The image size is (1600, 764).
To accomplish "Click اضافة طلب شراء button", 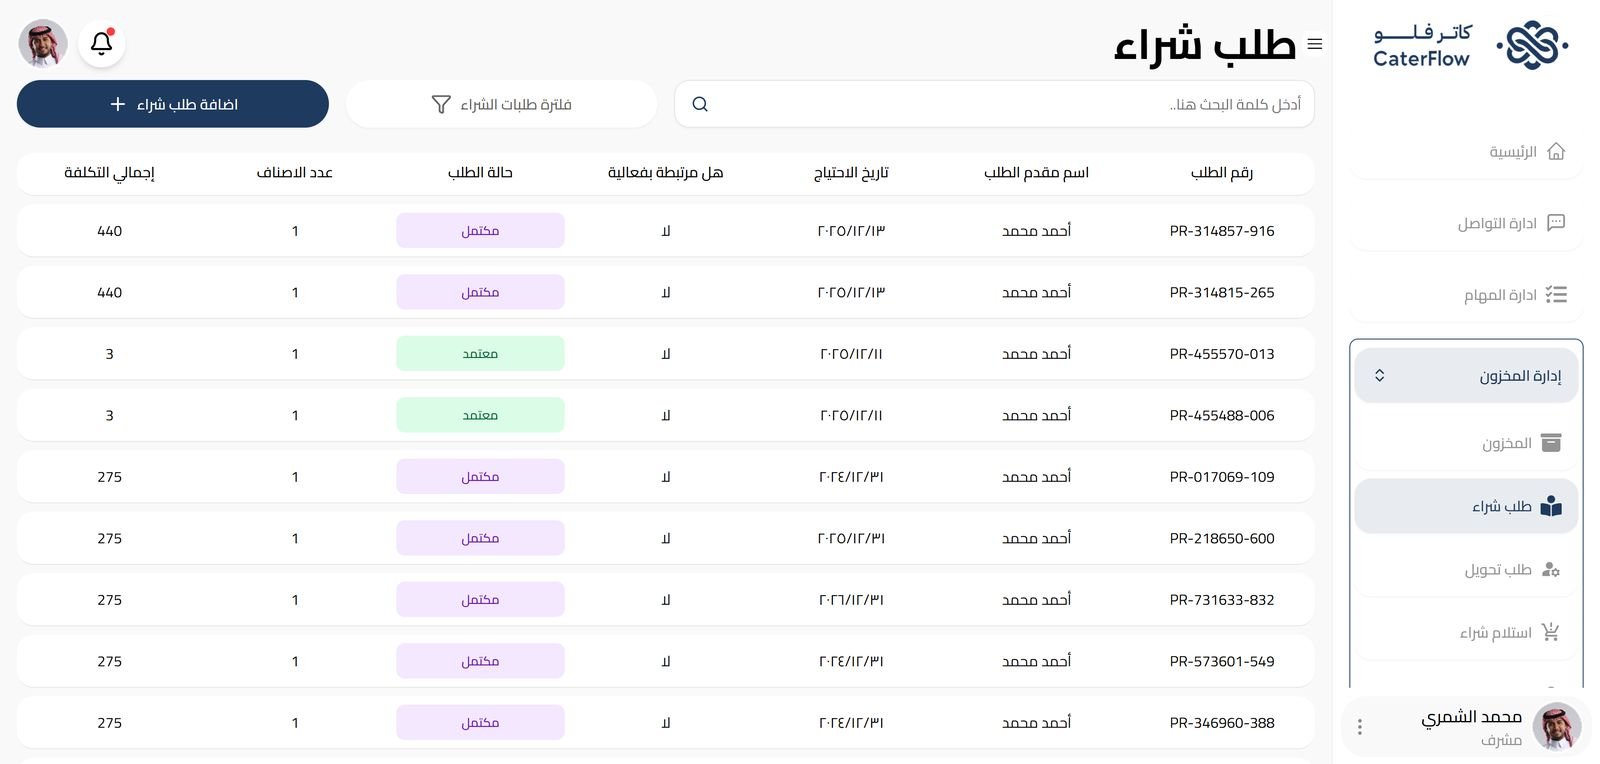I will 173,104.
